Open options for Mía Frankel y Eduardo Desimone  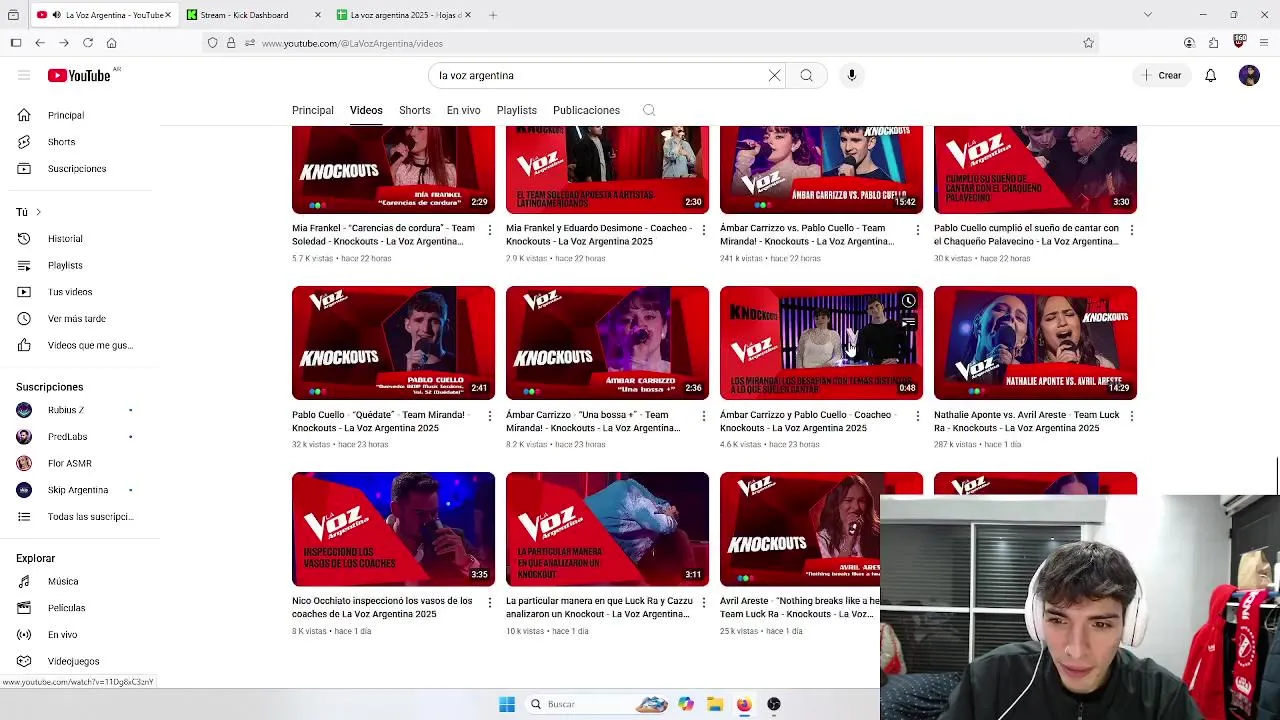[703, 230]
